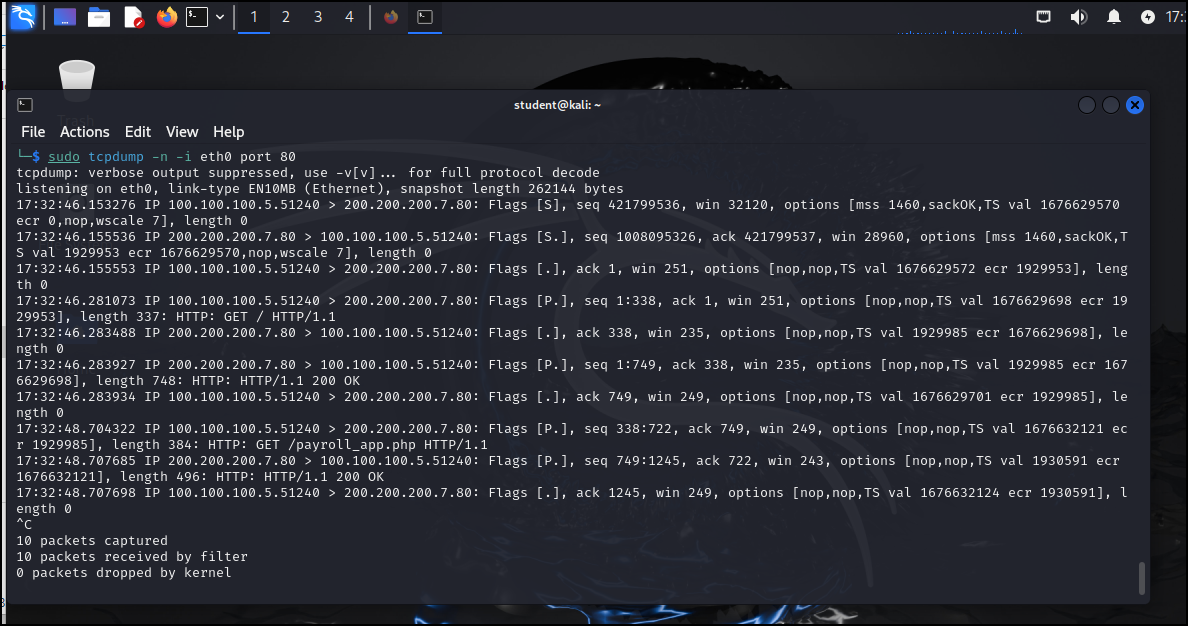Click the 'HTTP: GET / HTTP/1.1' text
Screen dimensions: 1188x626
(x=255, y=317)
